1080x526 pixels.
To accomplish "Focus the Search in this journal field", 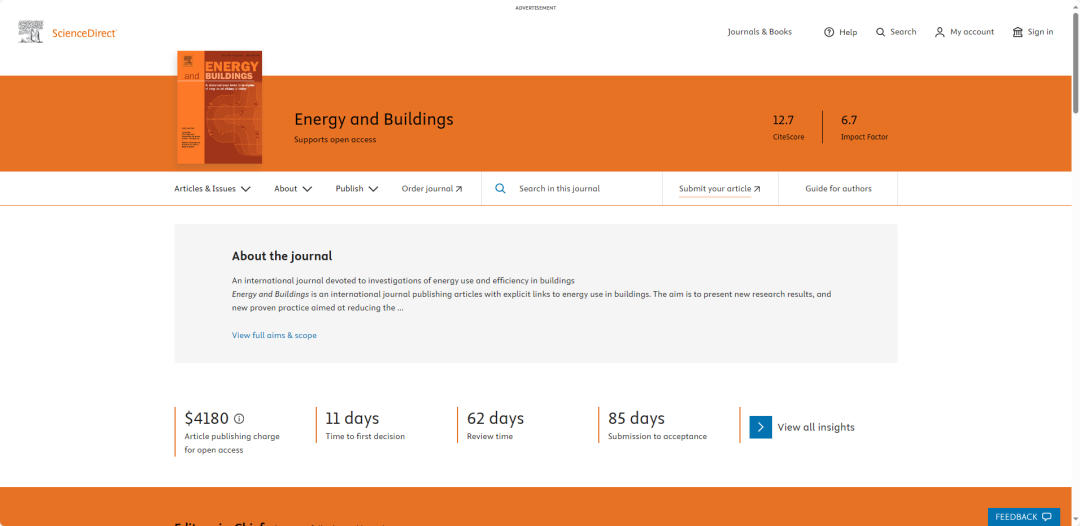I will click(572, 189).
